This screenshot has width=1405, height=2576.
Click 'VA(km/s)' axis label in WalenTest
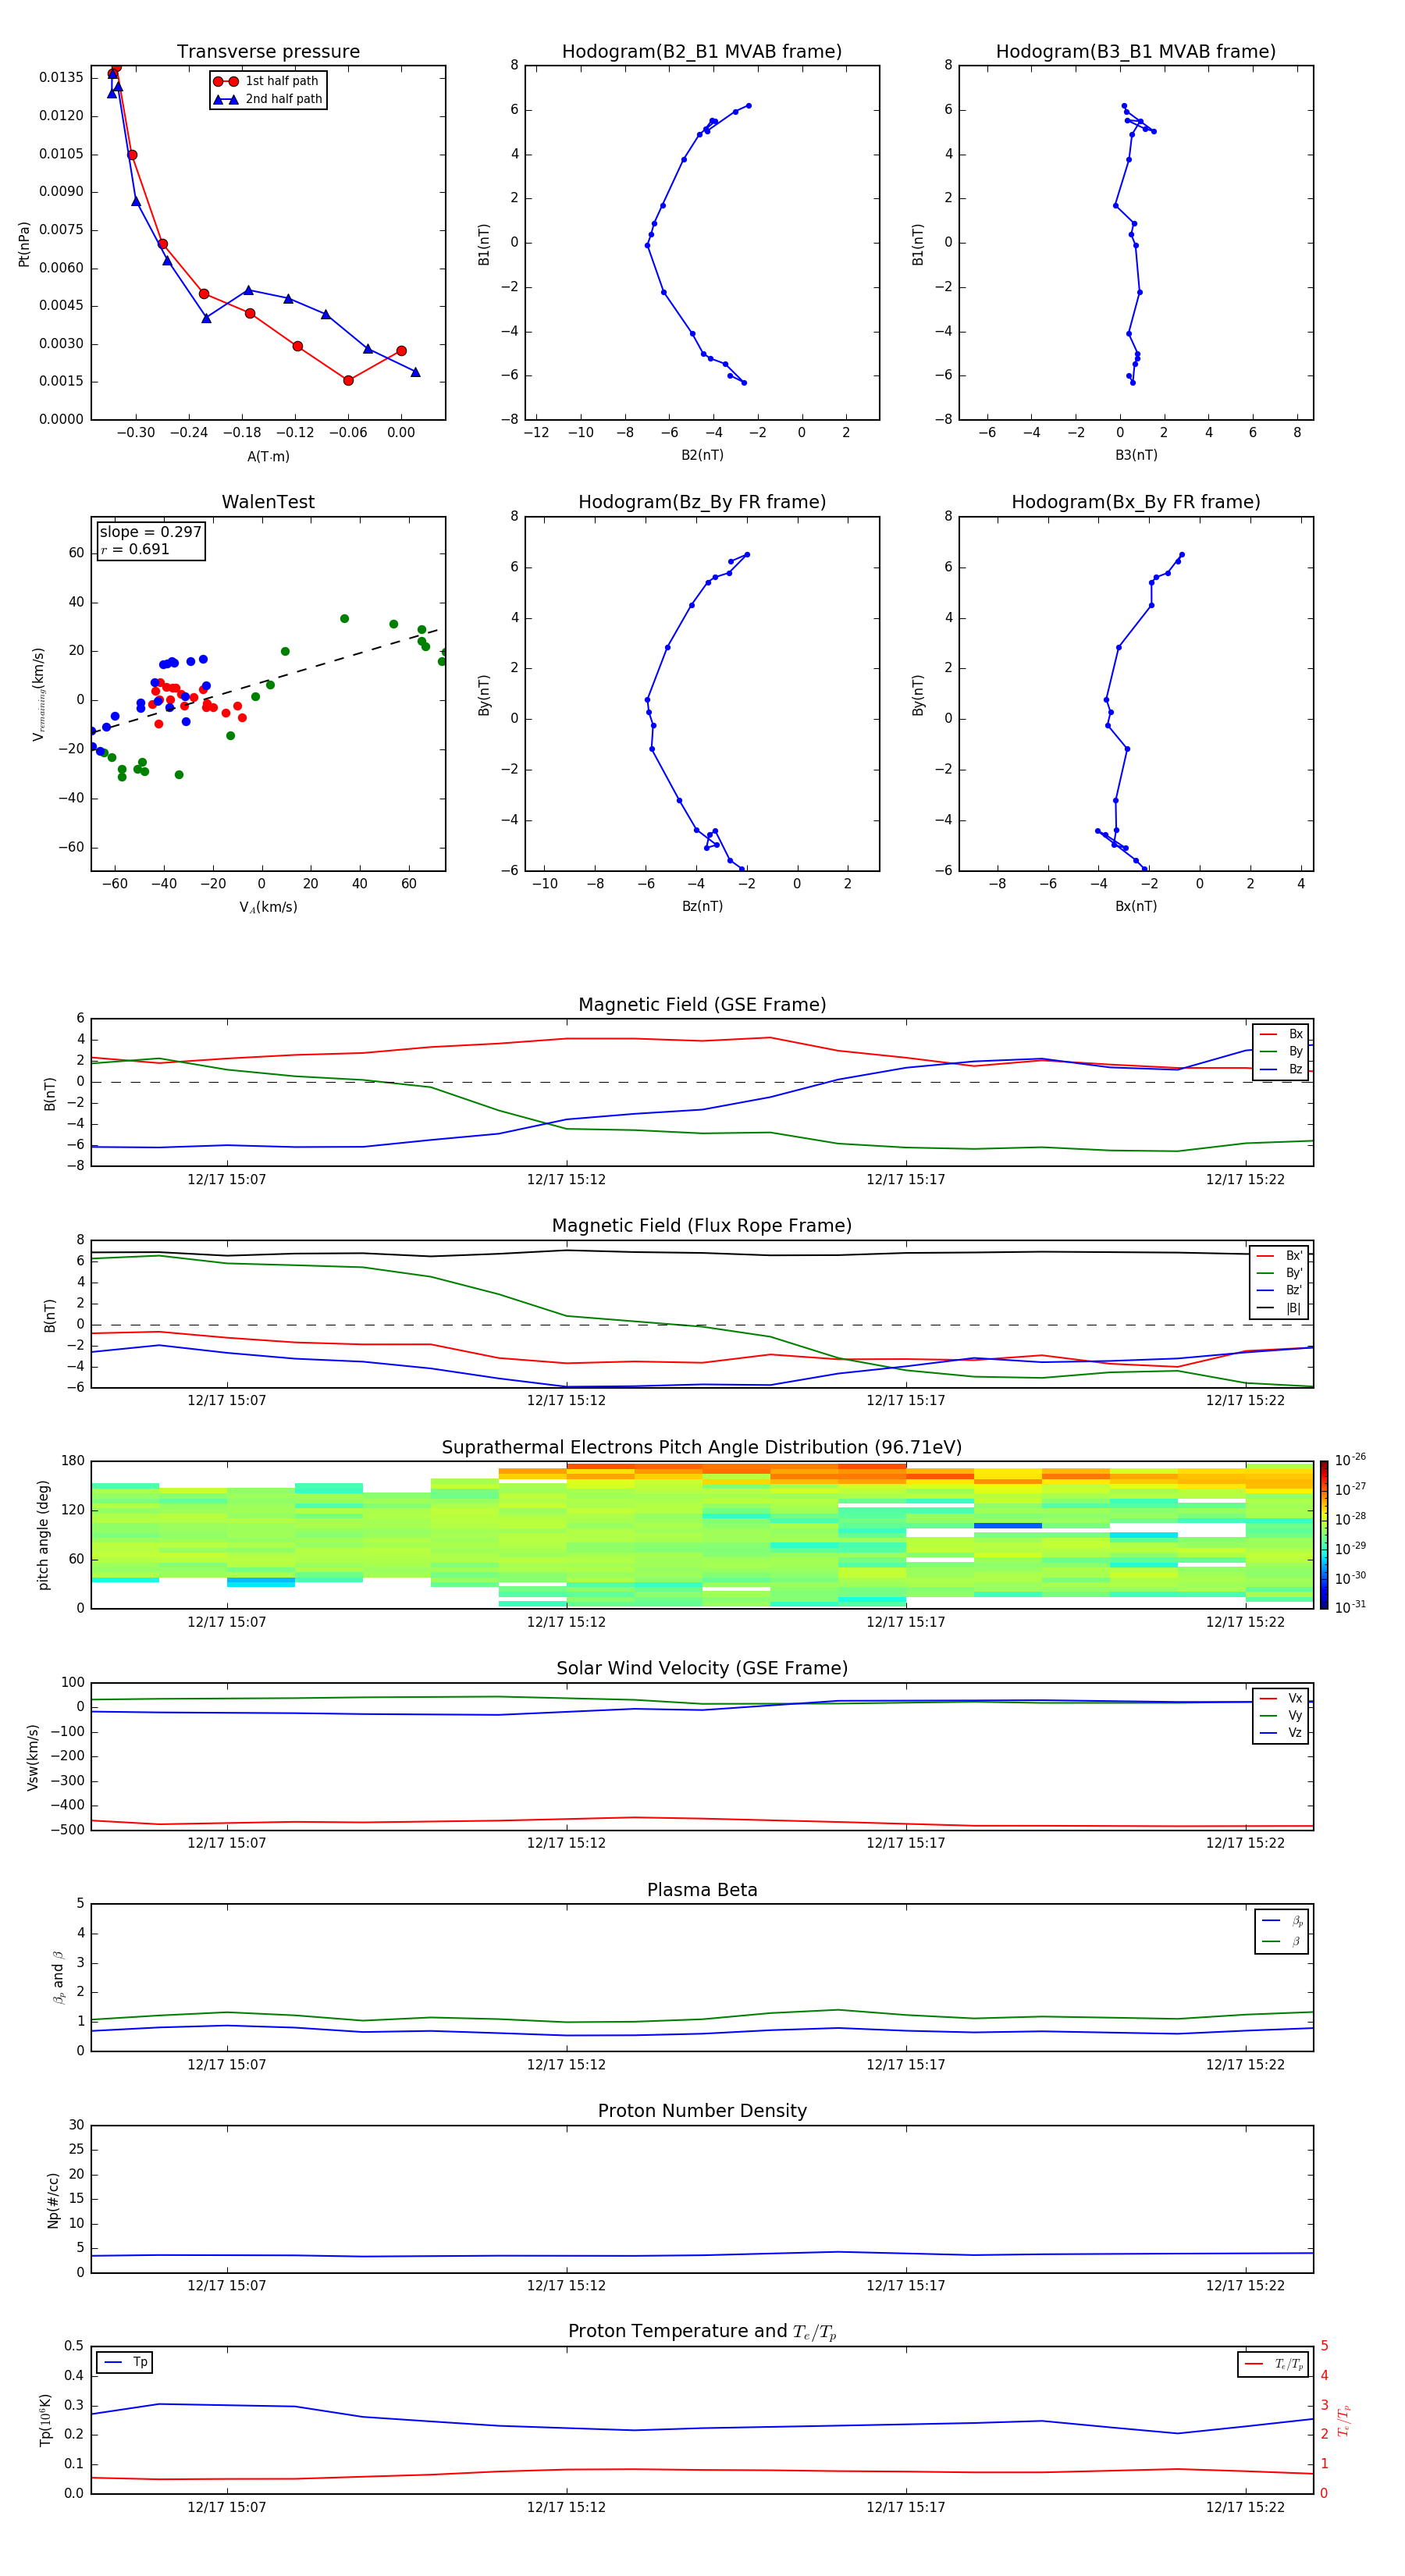point(268,908)
